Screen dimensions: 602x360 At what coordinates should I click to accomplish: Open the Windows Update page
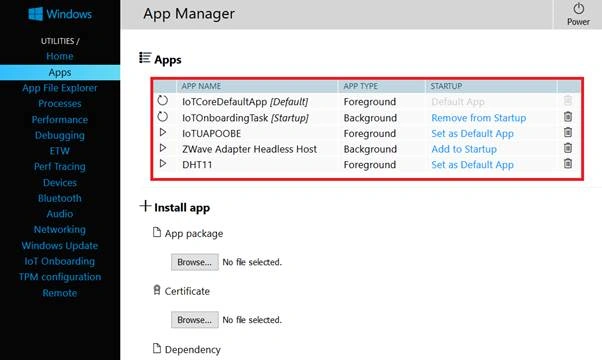coord(60,246)
